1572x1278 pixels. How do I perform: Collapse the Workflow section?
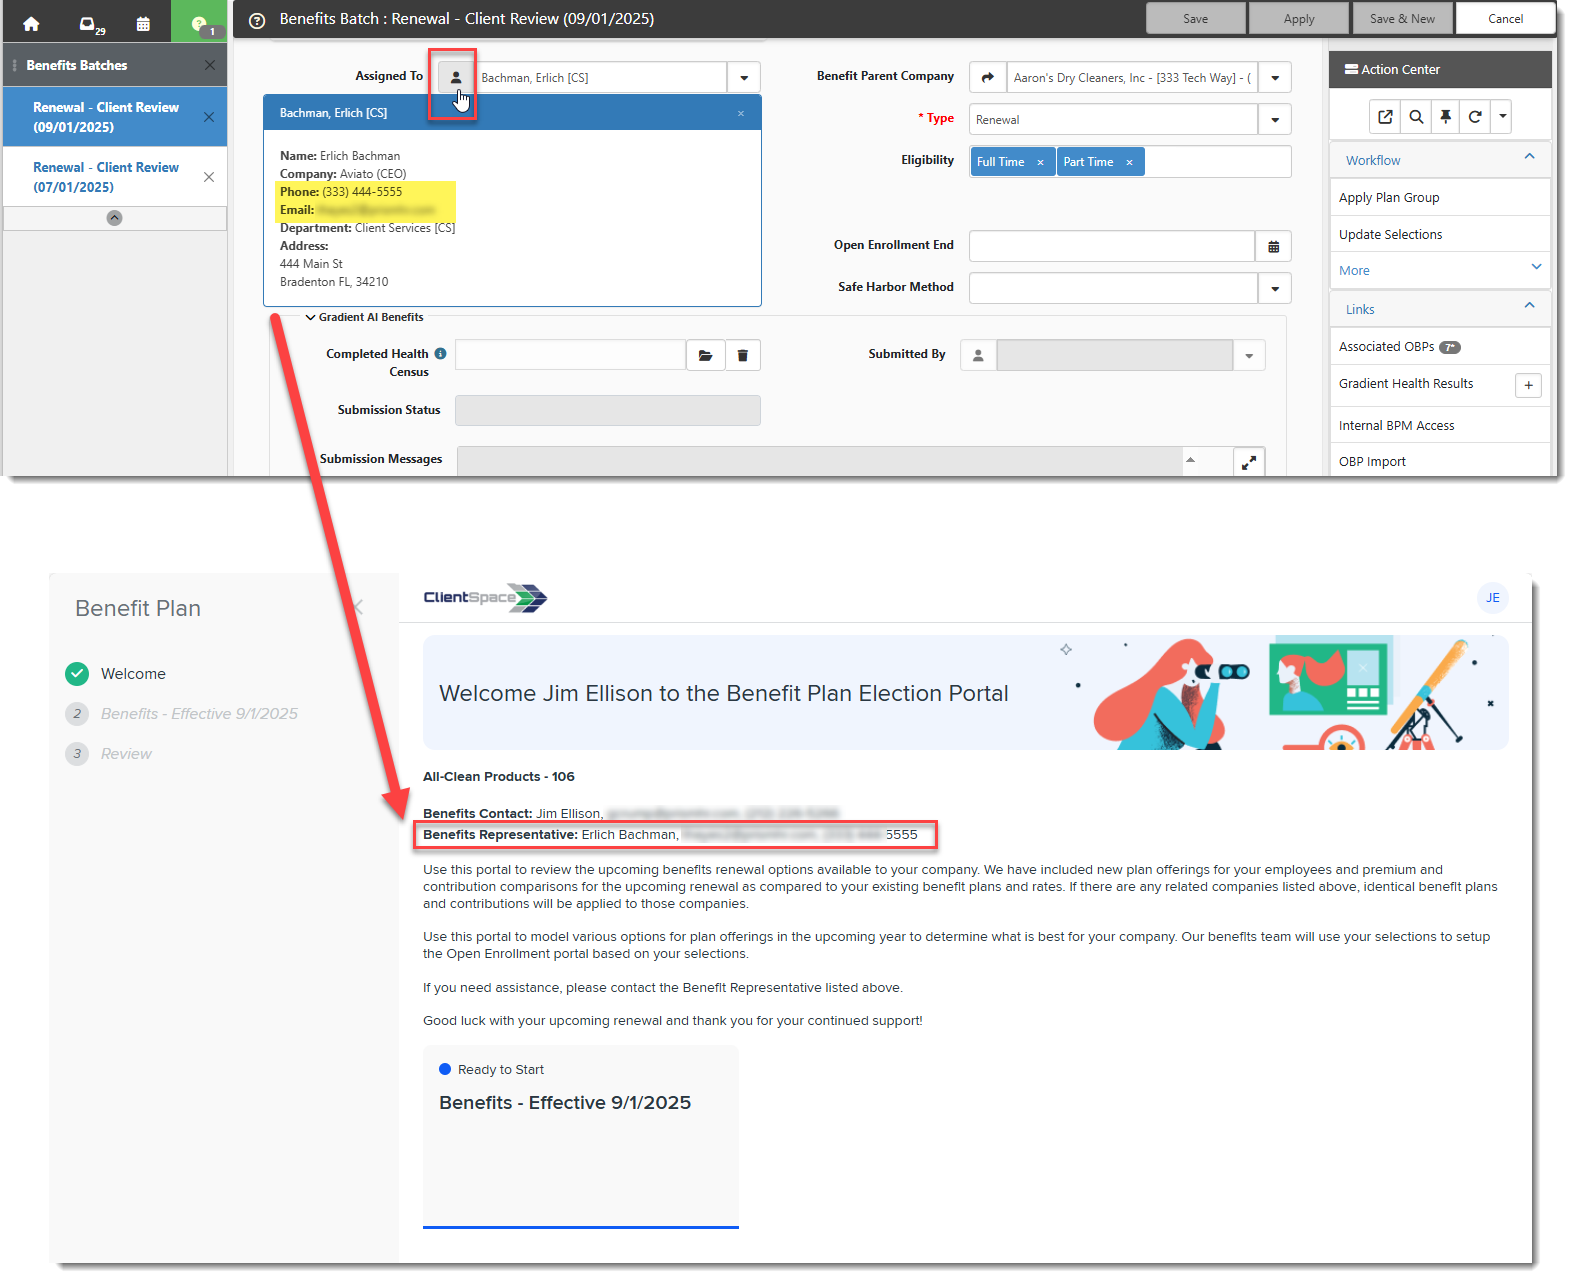tap(1529, 157)
